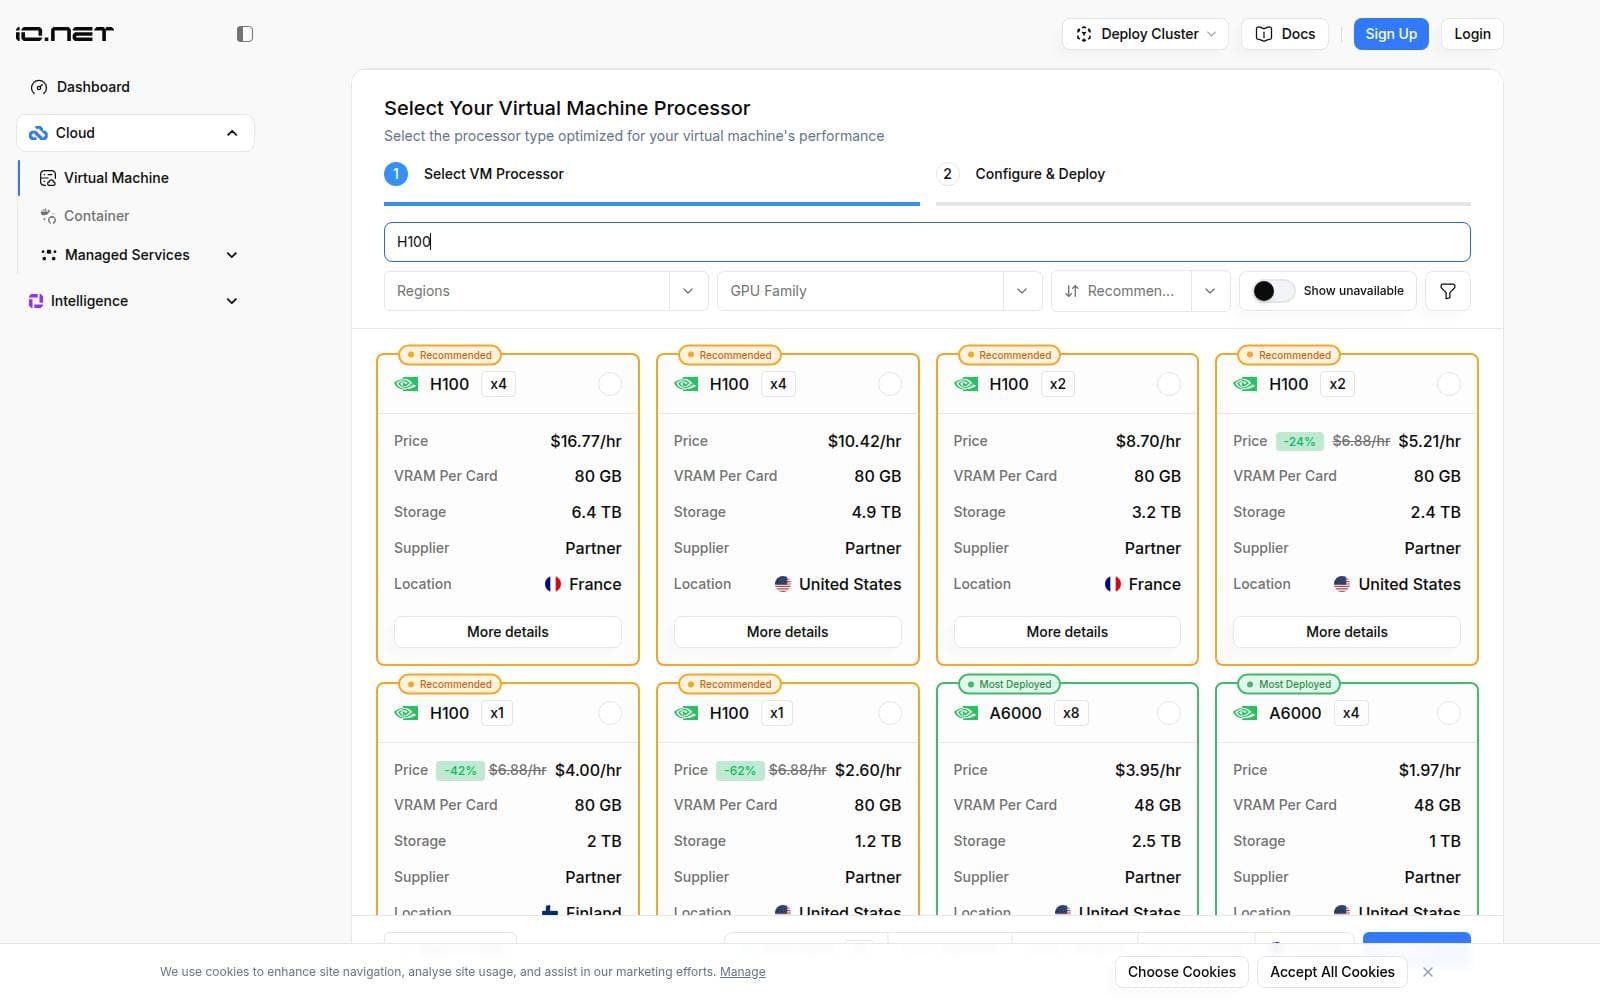The image size is (1600, 1000).
Task: View More details for the $5.21/hr H100
Action: click(1347, 632)
